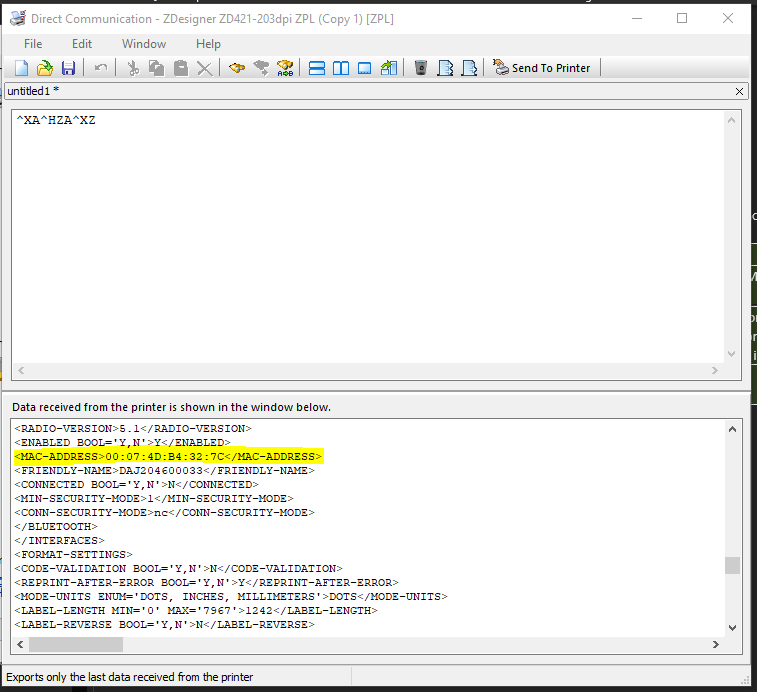Click the Find binoculars icon
Viewport: 757px width, 692px height.
[x=237, y=68]
